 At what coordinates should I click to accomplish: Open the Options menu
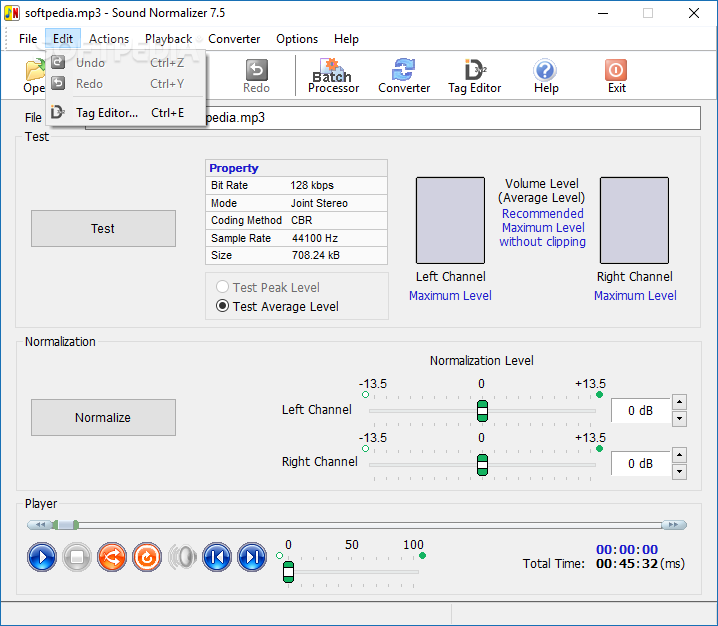coord(297,39)
